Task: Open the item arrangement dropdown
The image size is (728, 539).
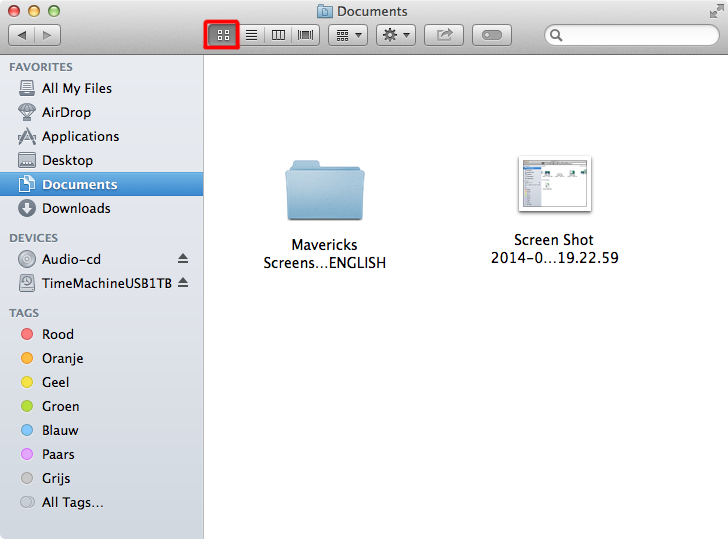Action: 348,35
